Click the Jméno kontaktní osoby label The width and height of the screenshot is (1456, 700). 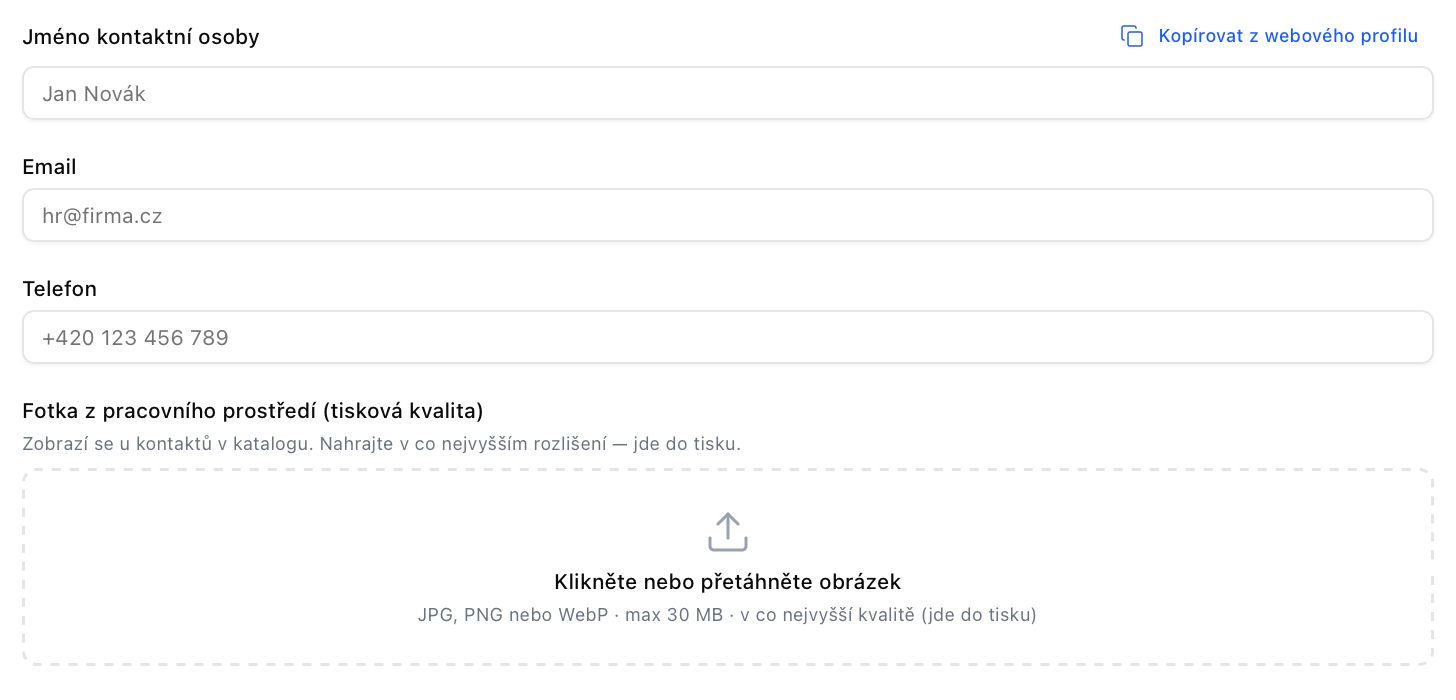pos(141,37)
